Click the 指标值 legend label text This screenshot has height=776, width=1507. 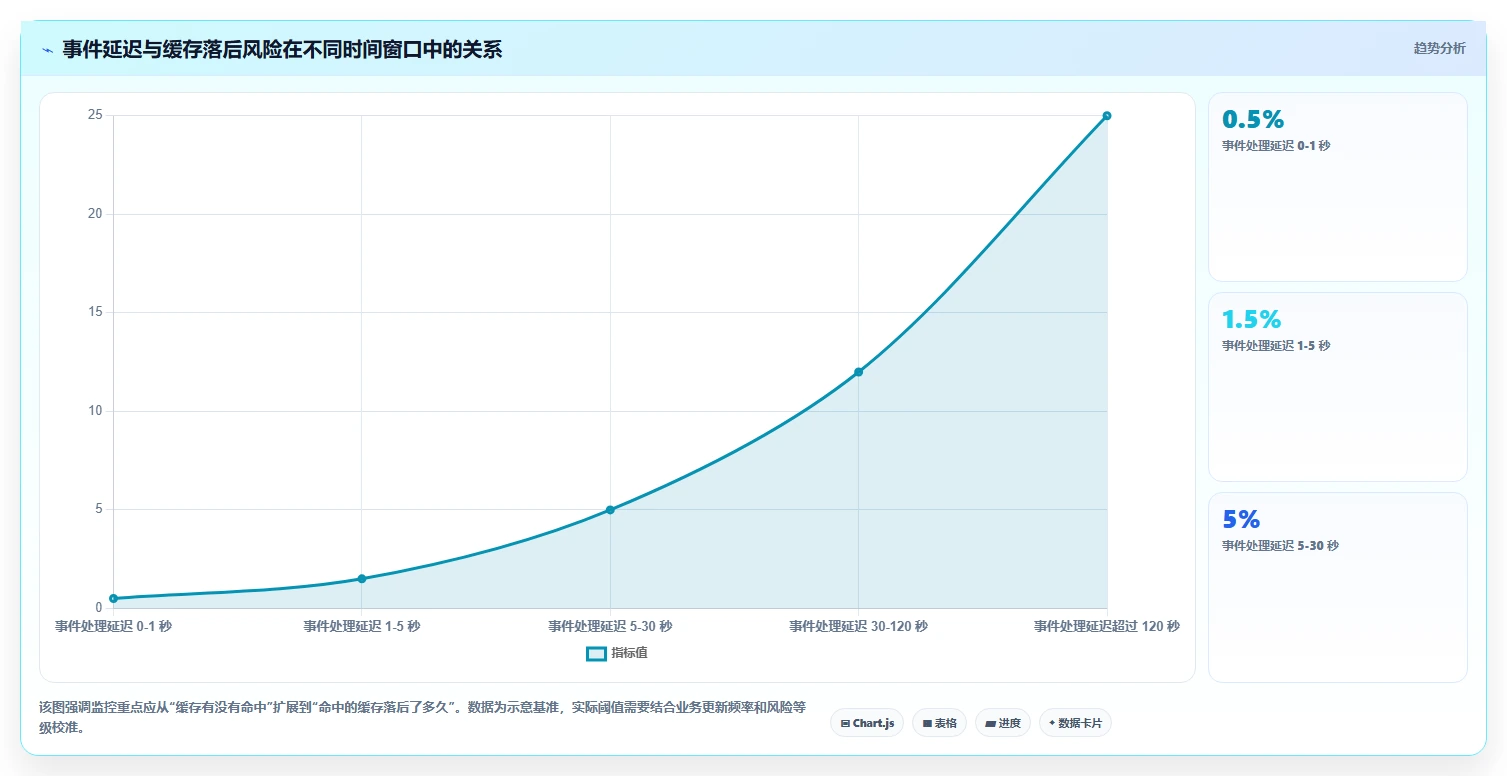629,653
